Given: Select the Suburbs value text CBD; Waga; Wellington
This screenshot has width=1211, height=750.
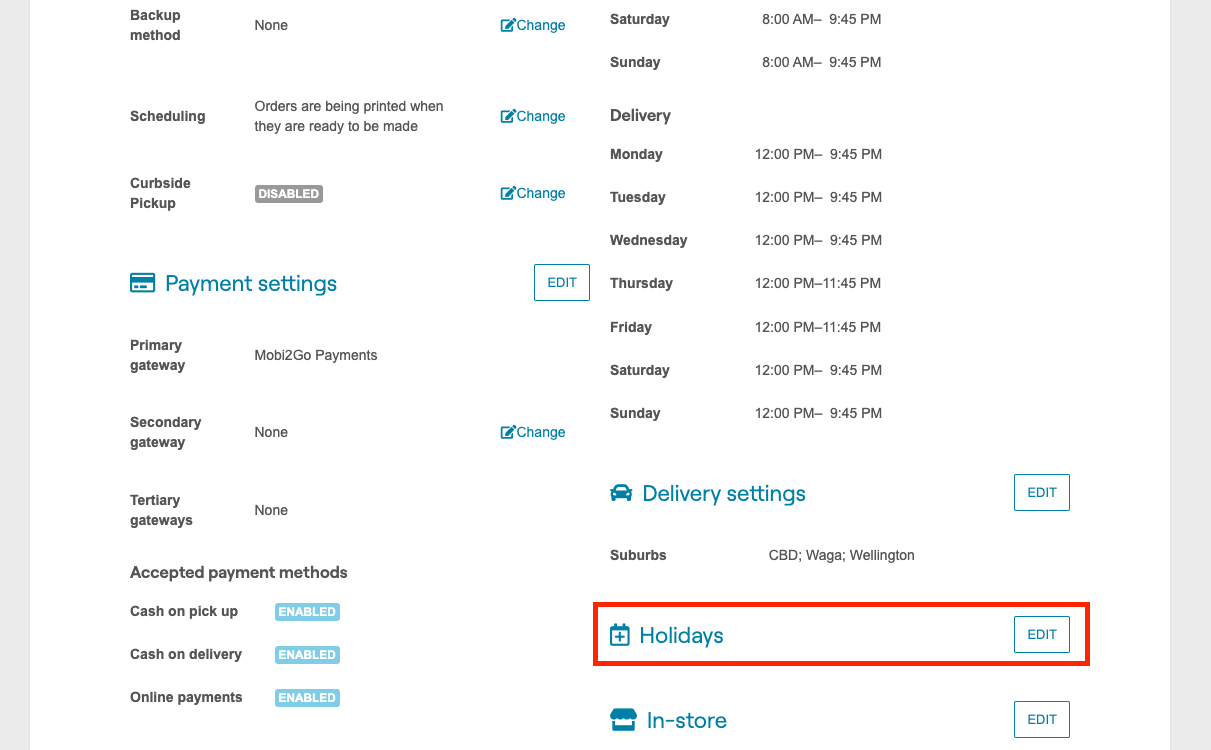Looking at the screenshot, I should (839, 555).
